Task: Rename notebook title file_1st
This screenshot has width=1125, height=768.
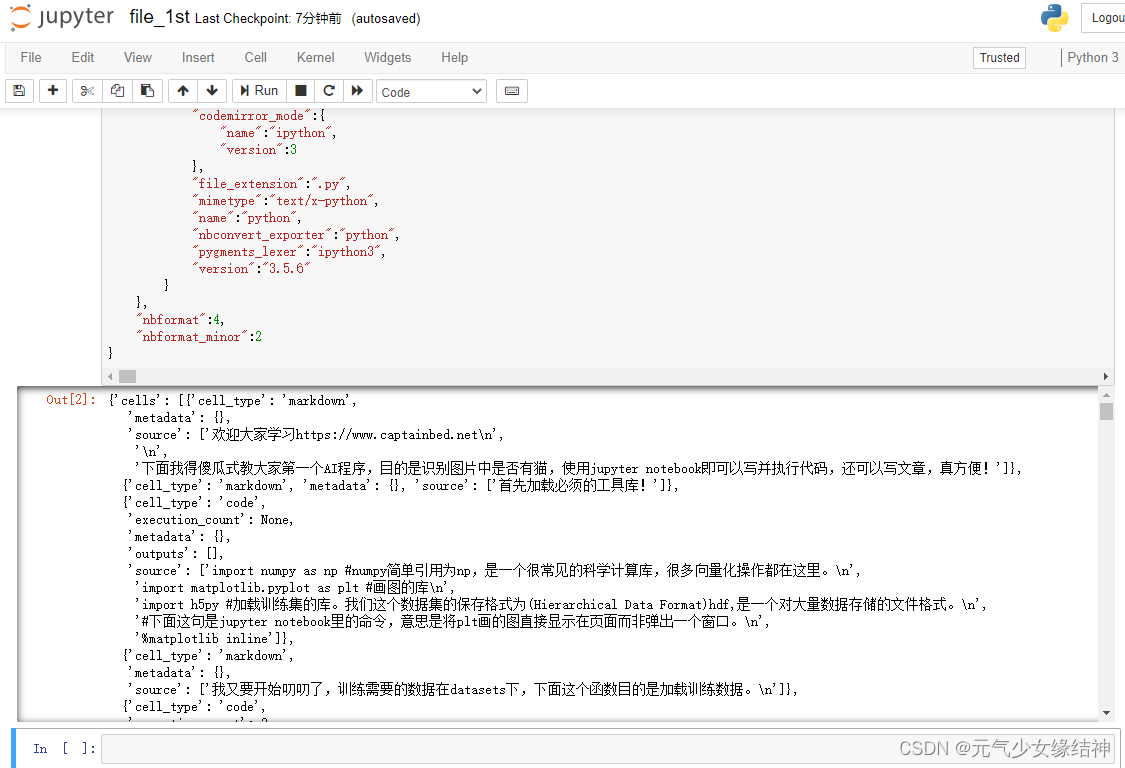Action: [x=159, y=17]
